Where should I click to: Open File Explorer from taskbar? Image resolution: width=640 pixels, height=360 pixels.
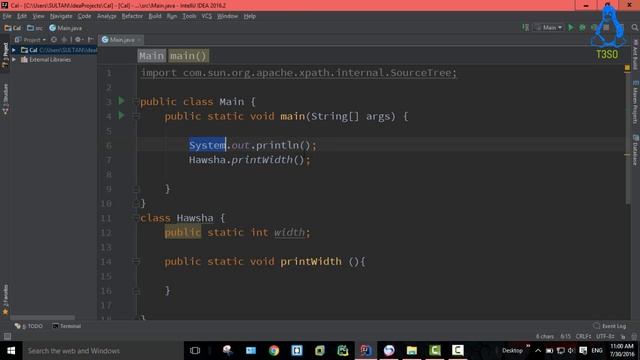point(411,351)
